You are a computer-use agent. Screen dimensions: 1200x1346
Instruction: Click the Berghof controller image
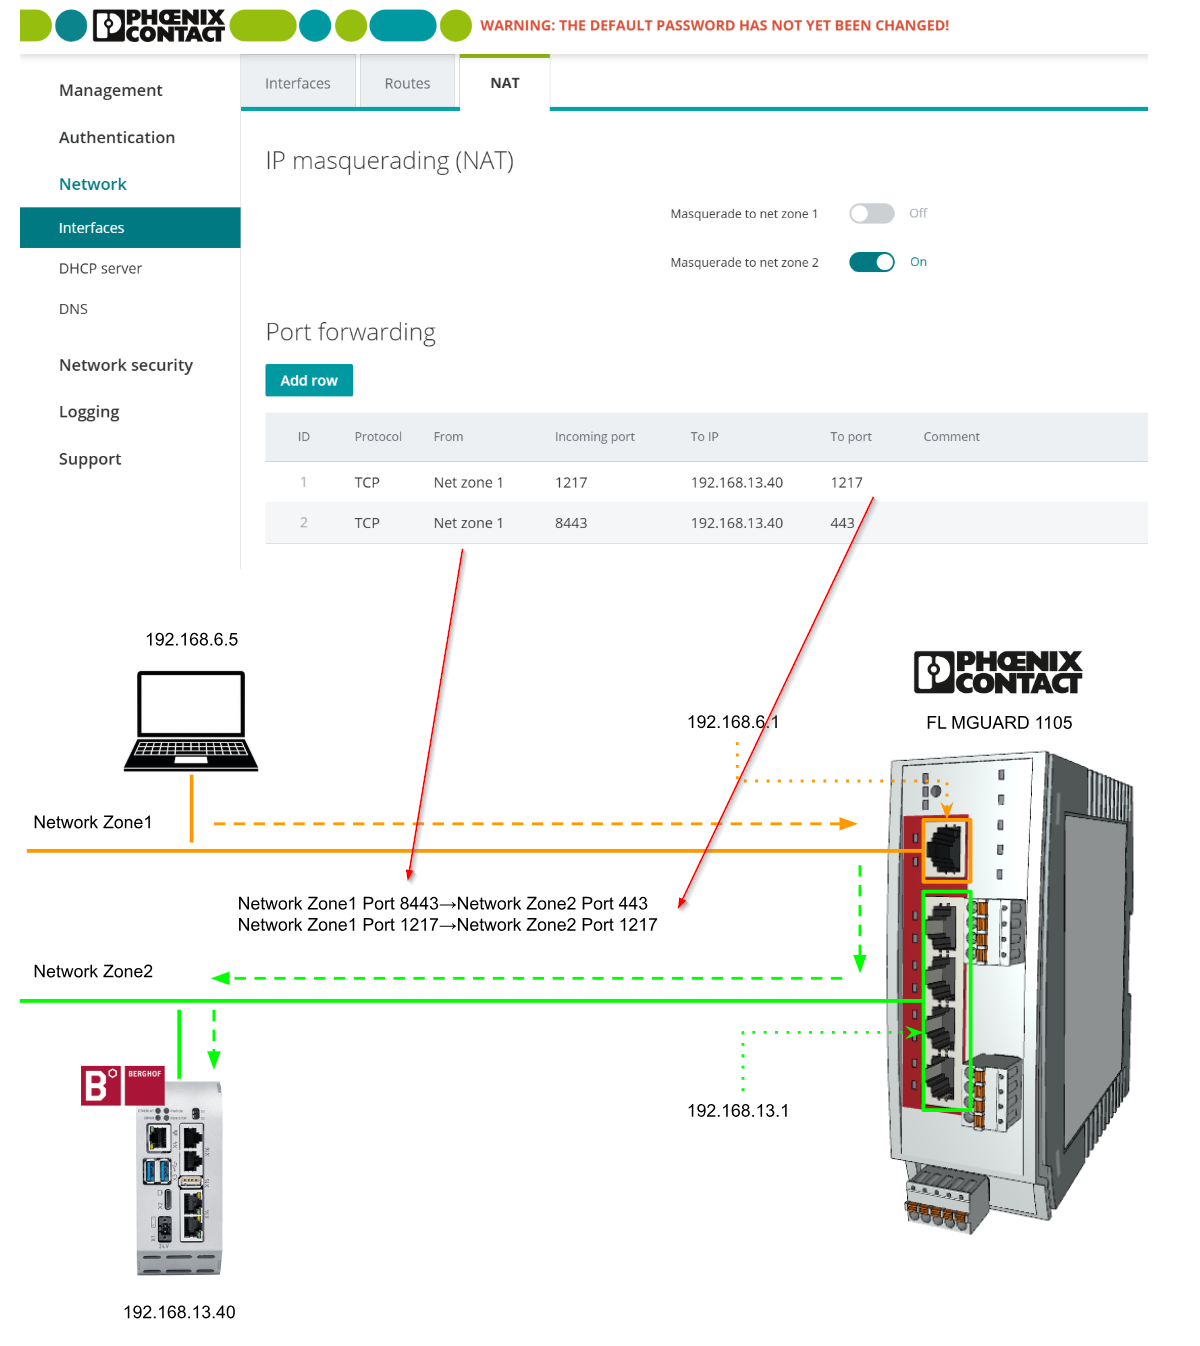pos(179,1178)
